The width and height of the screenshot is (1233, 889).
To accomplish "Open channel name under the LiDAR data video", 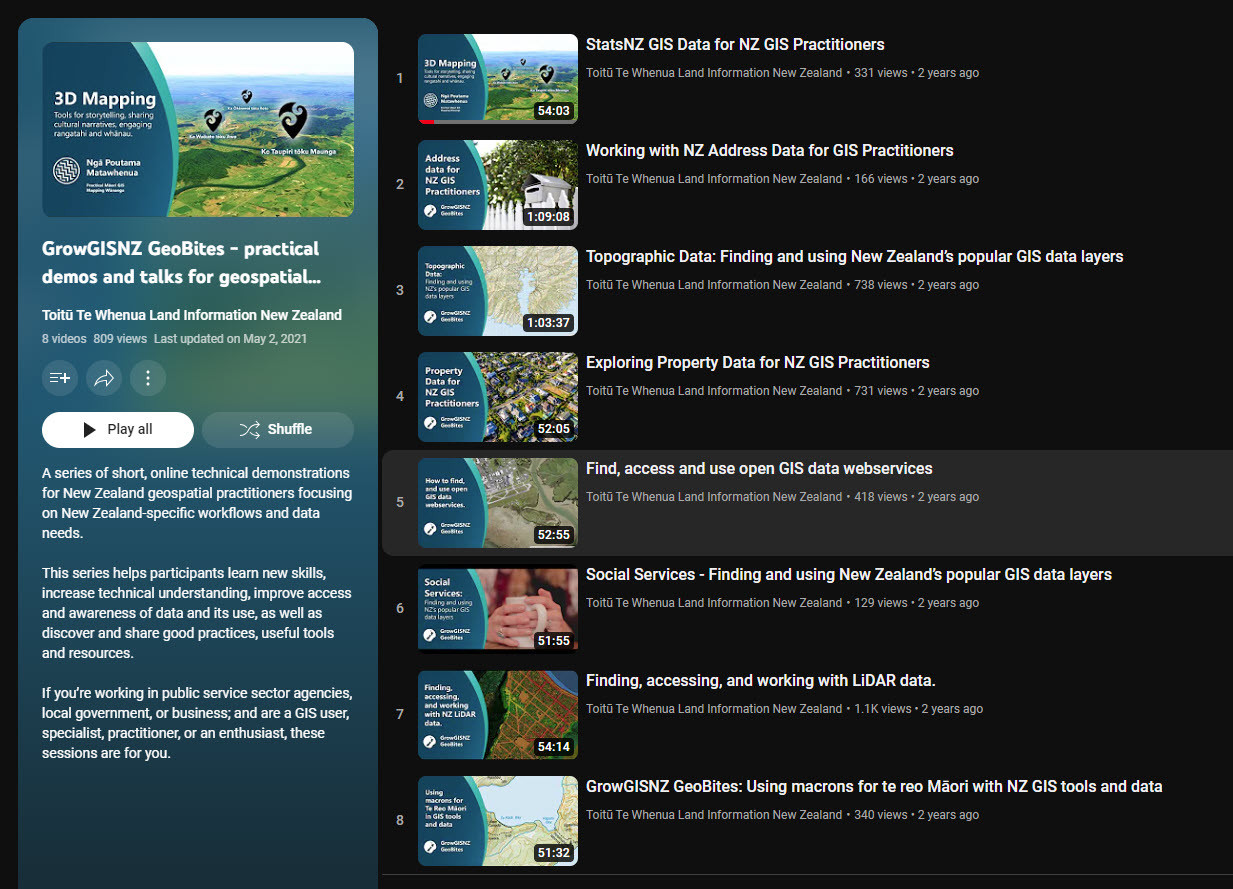I will point(714,709).
